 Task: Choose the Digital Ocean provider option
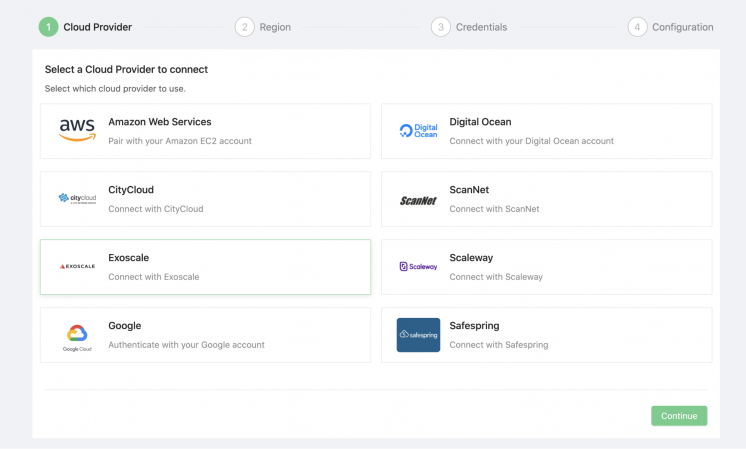click(546, 131)
